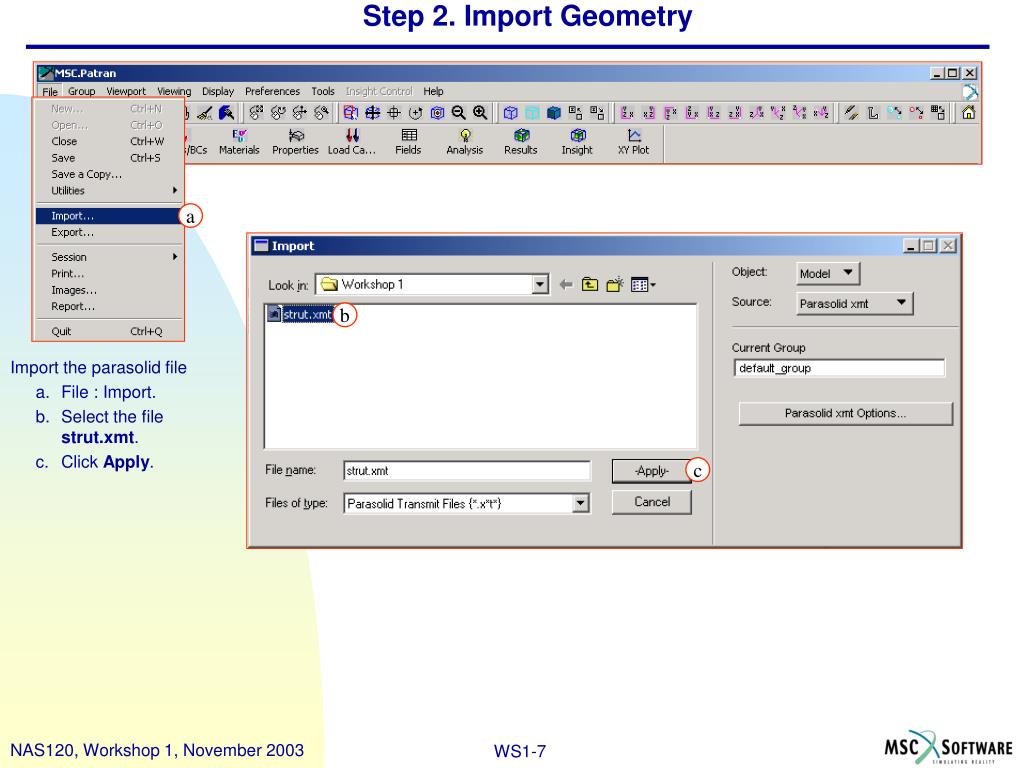The height and width of the screenshot is (768, 1024).
Task: Open the Analysis application
Action: [x=464, y=142]
